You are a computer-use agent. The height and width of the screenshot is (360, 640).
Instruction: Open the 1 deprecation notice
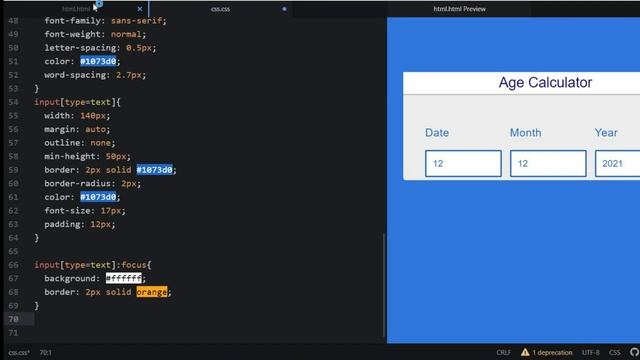(552, 353)
